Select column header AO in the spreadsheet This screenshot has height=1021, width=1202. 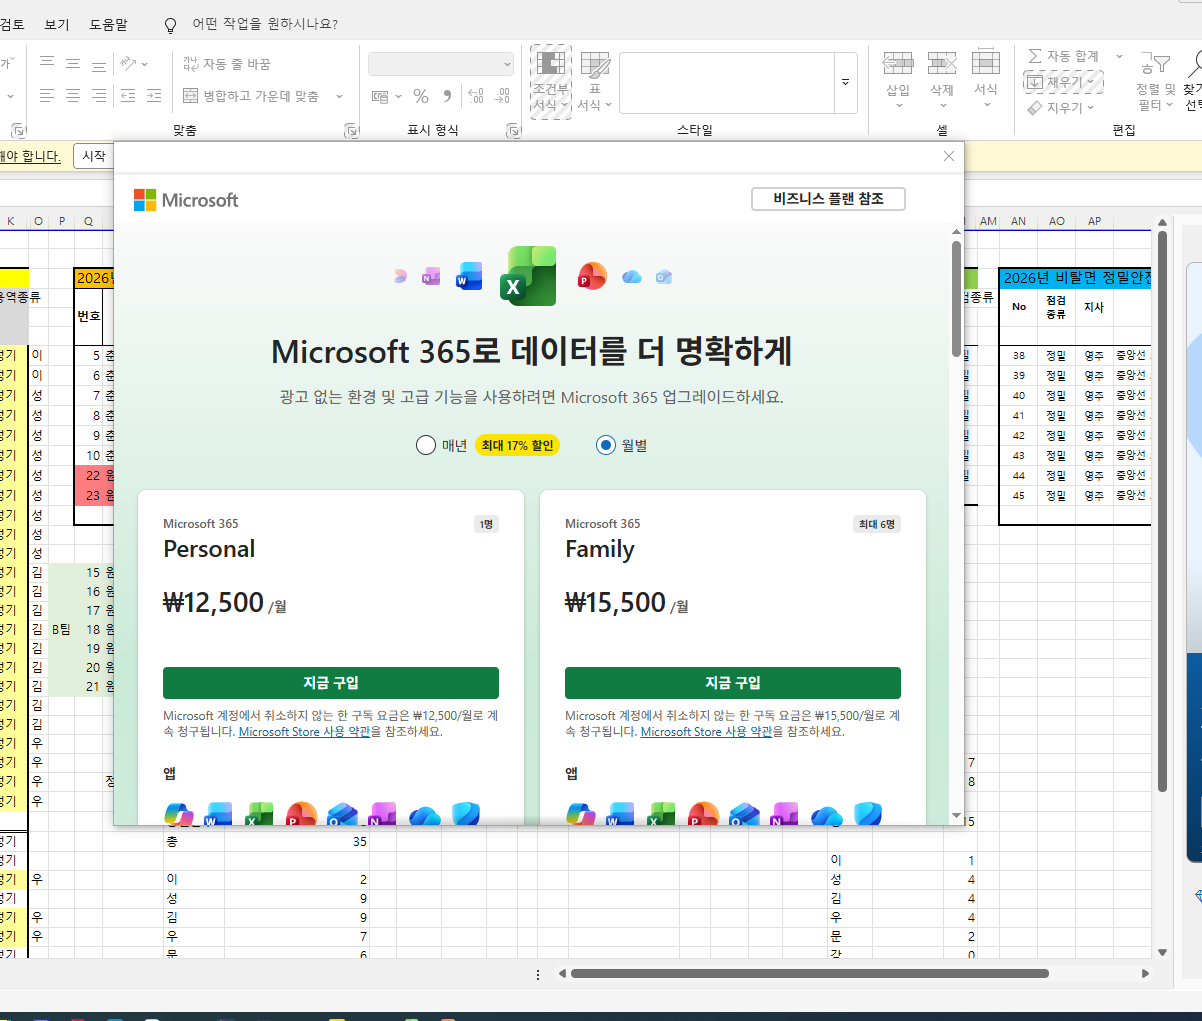(x=1057, y=221)
